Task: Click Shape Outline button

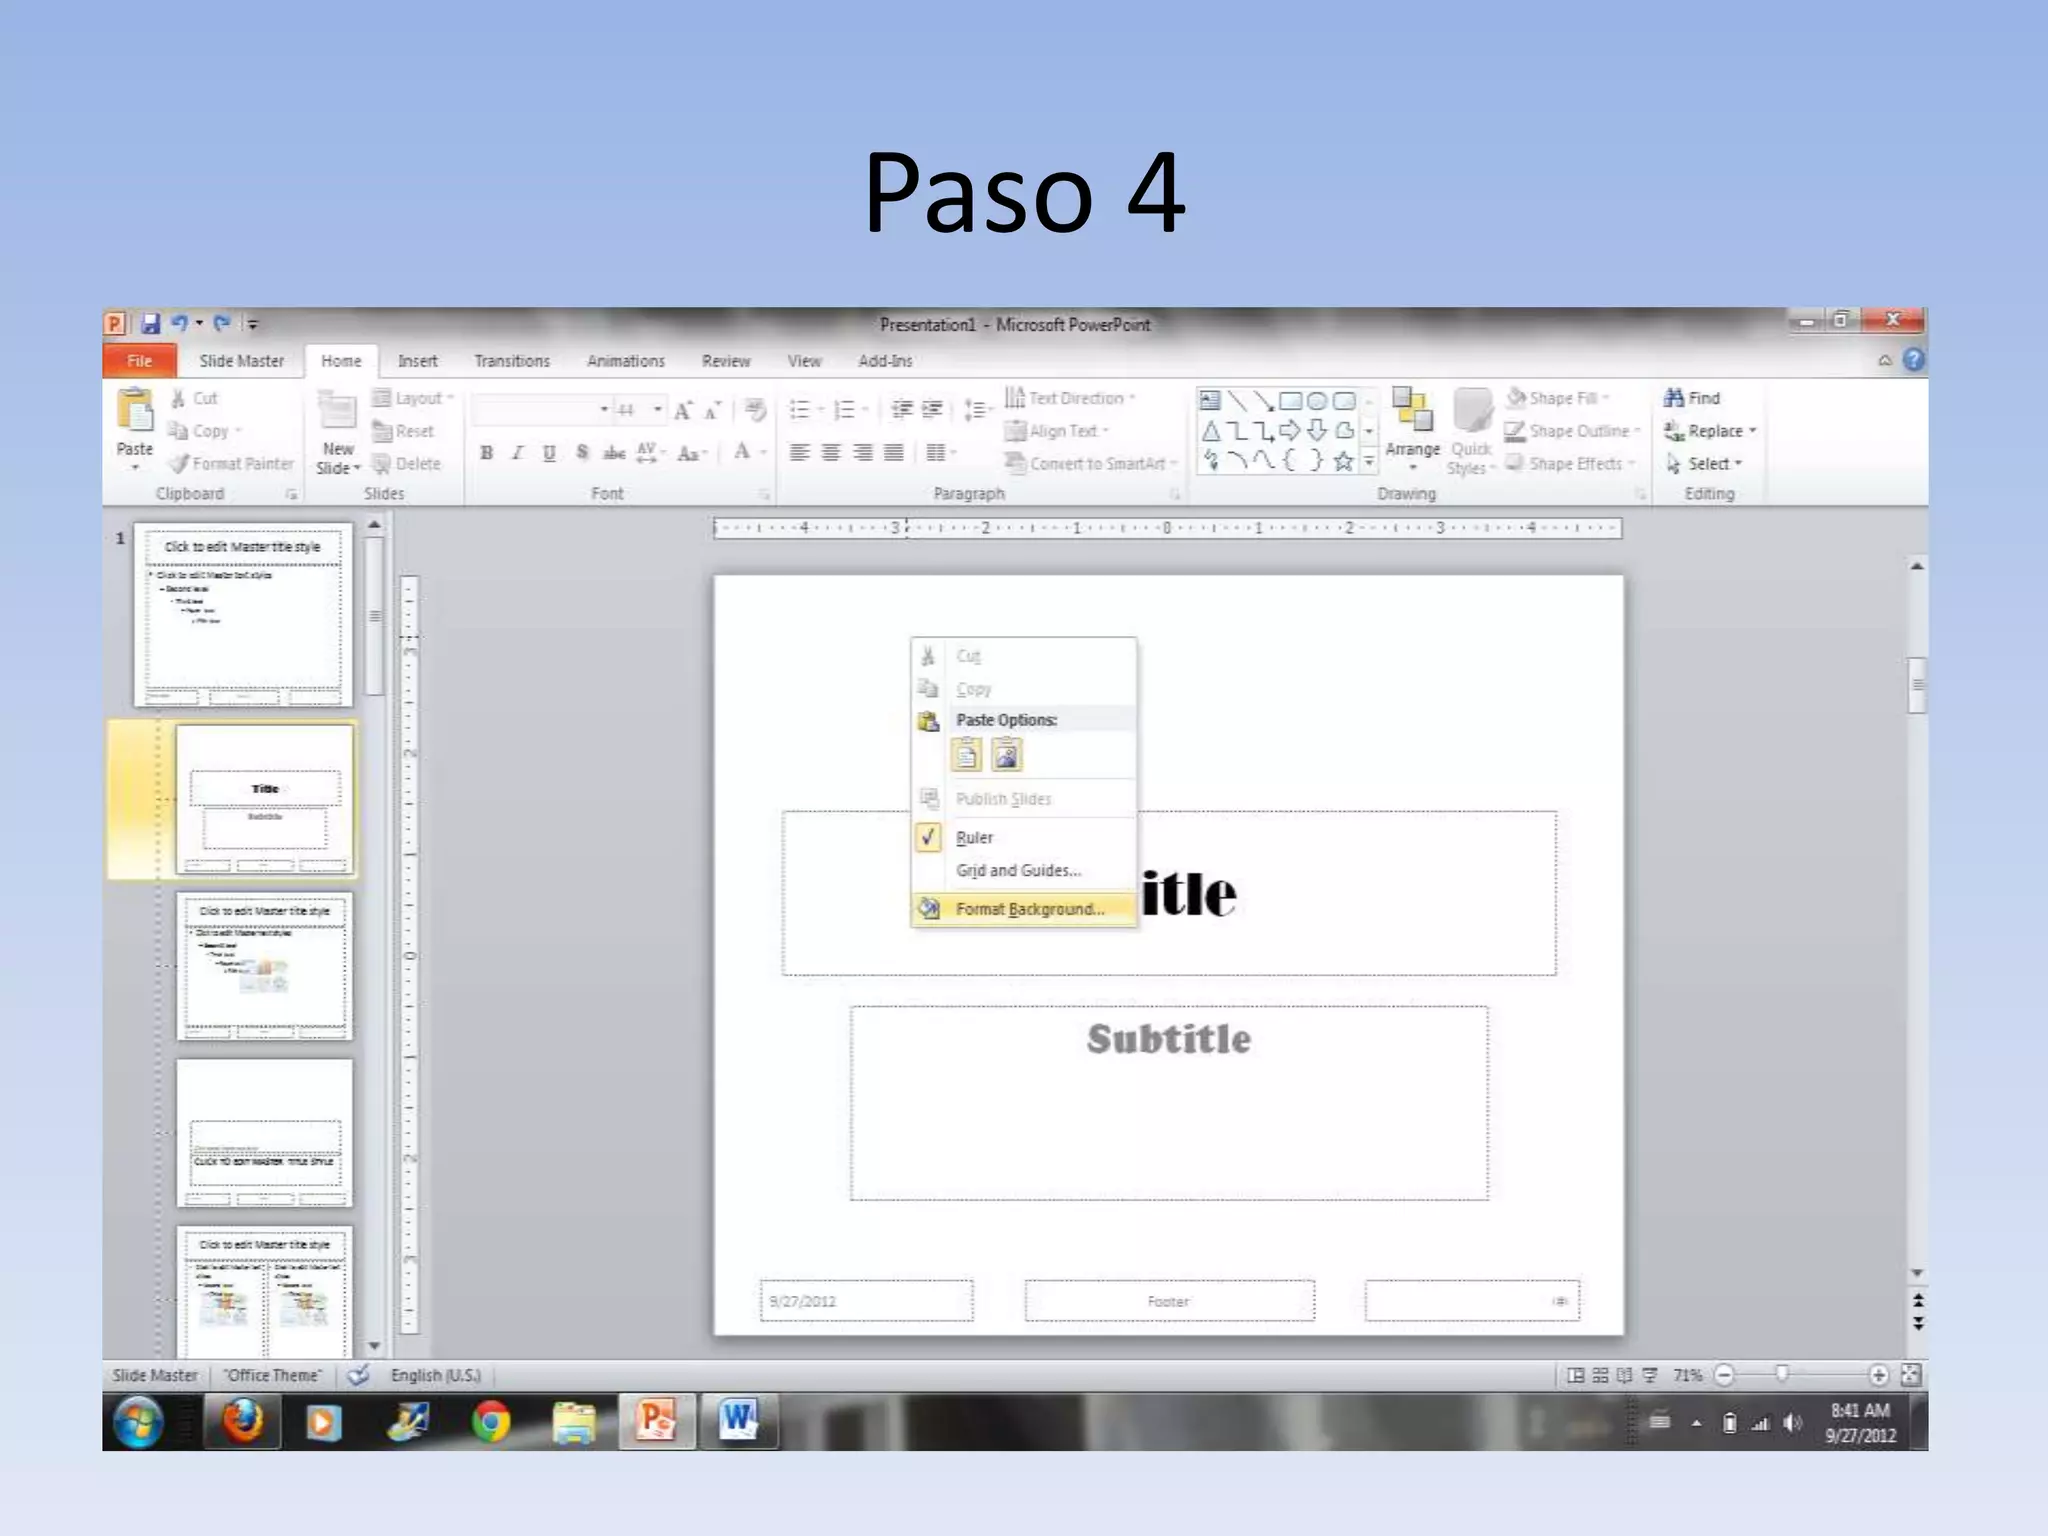Action: pyautogui.click(x=1572, y=431)
